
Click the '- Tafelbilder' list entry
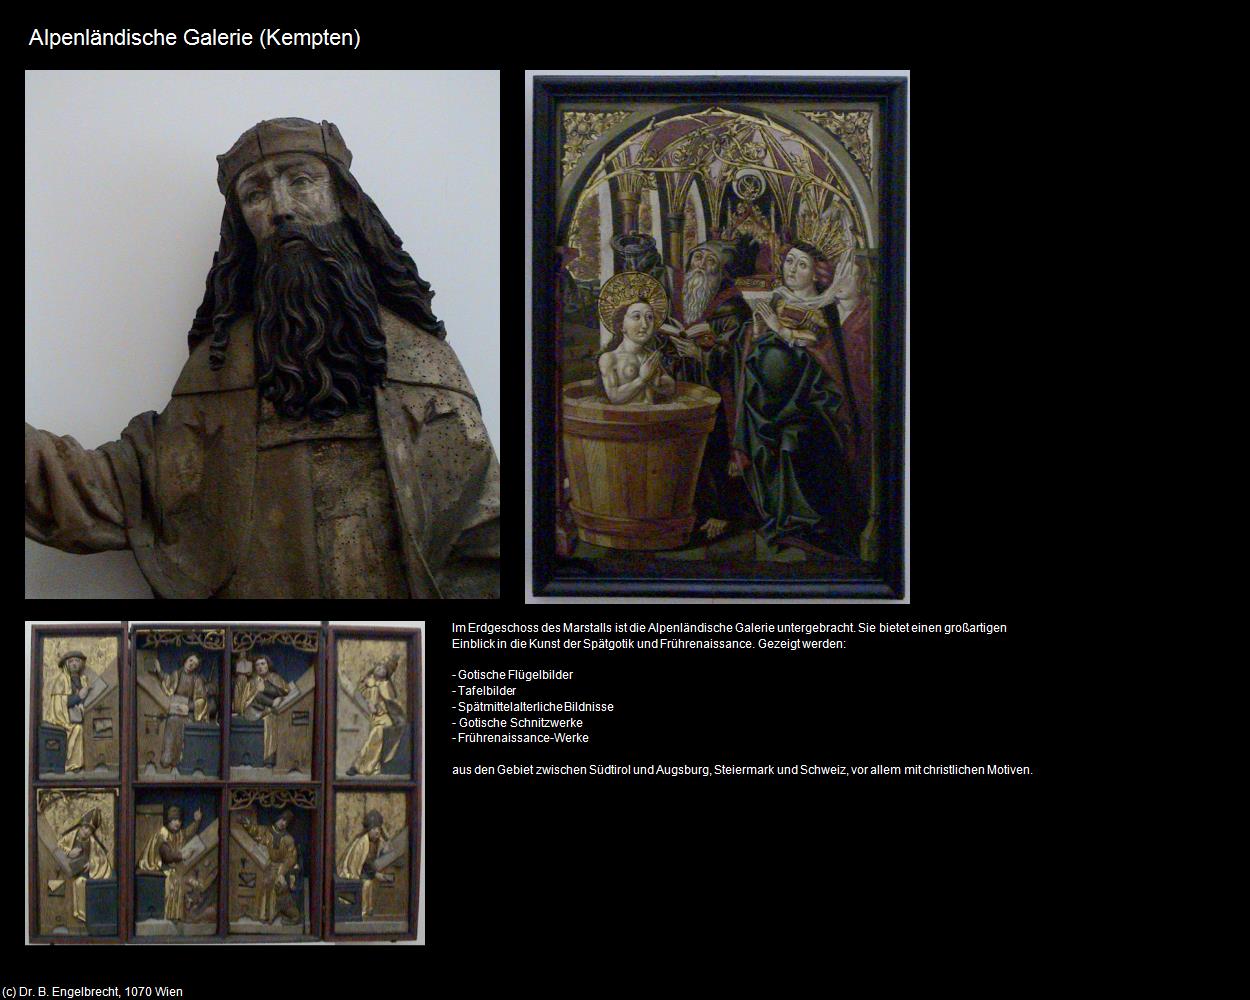point(484,691)
